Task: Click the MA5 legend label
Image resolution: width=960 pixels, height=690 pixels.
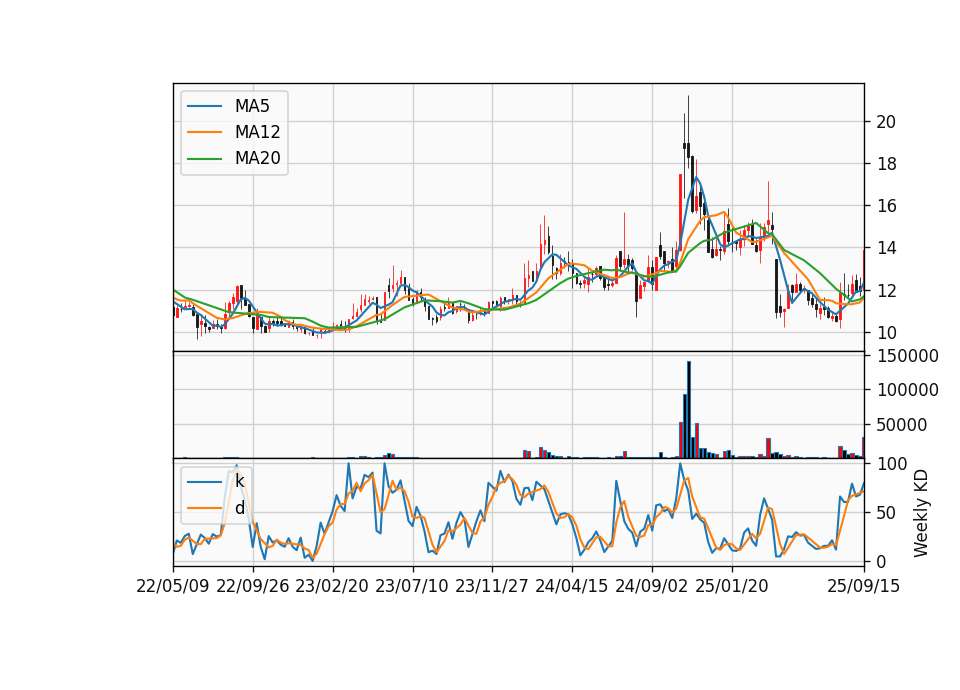Action: (x=252, y=106)
